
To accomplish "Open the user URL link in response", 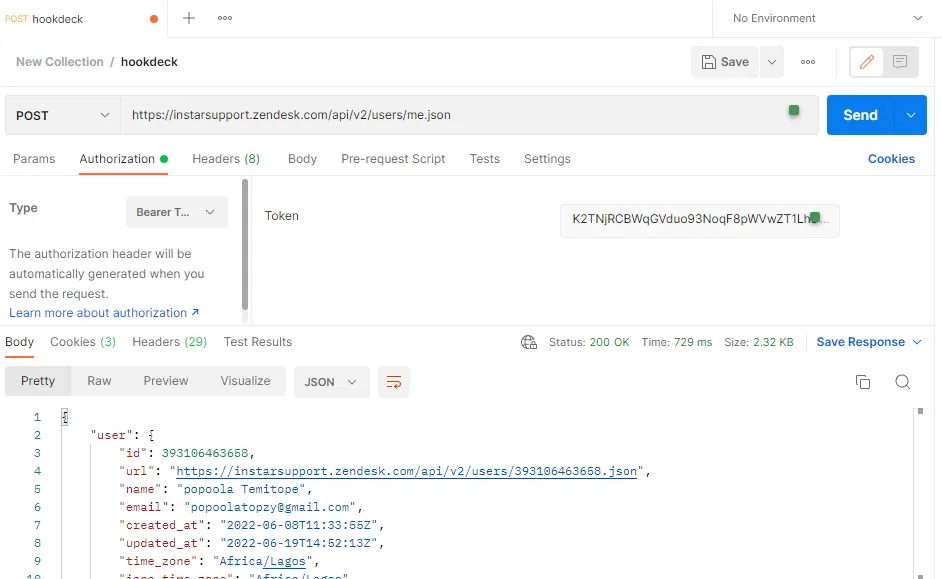I will (x=406, y=471).
